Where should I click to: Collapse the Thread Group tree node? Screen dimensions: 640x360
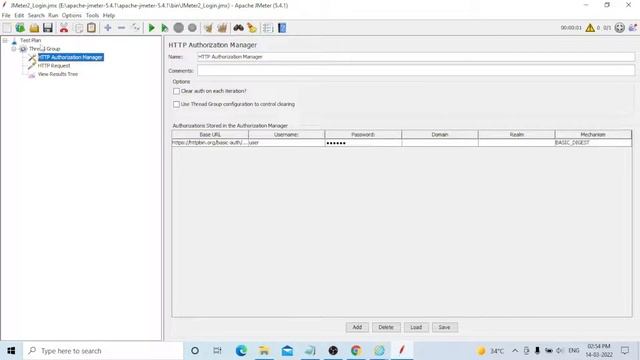[13, 49]
